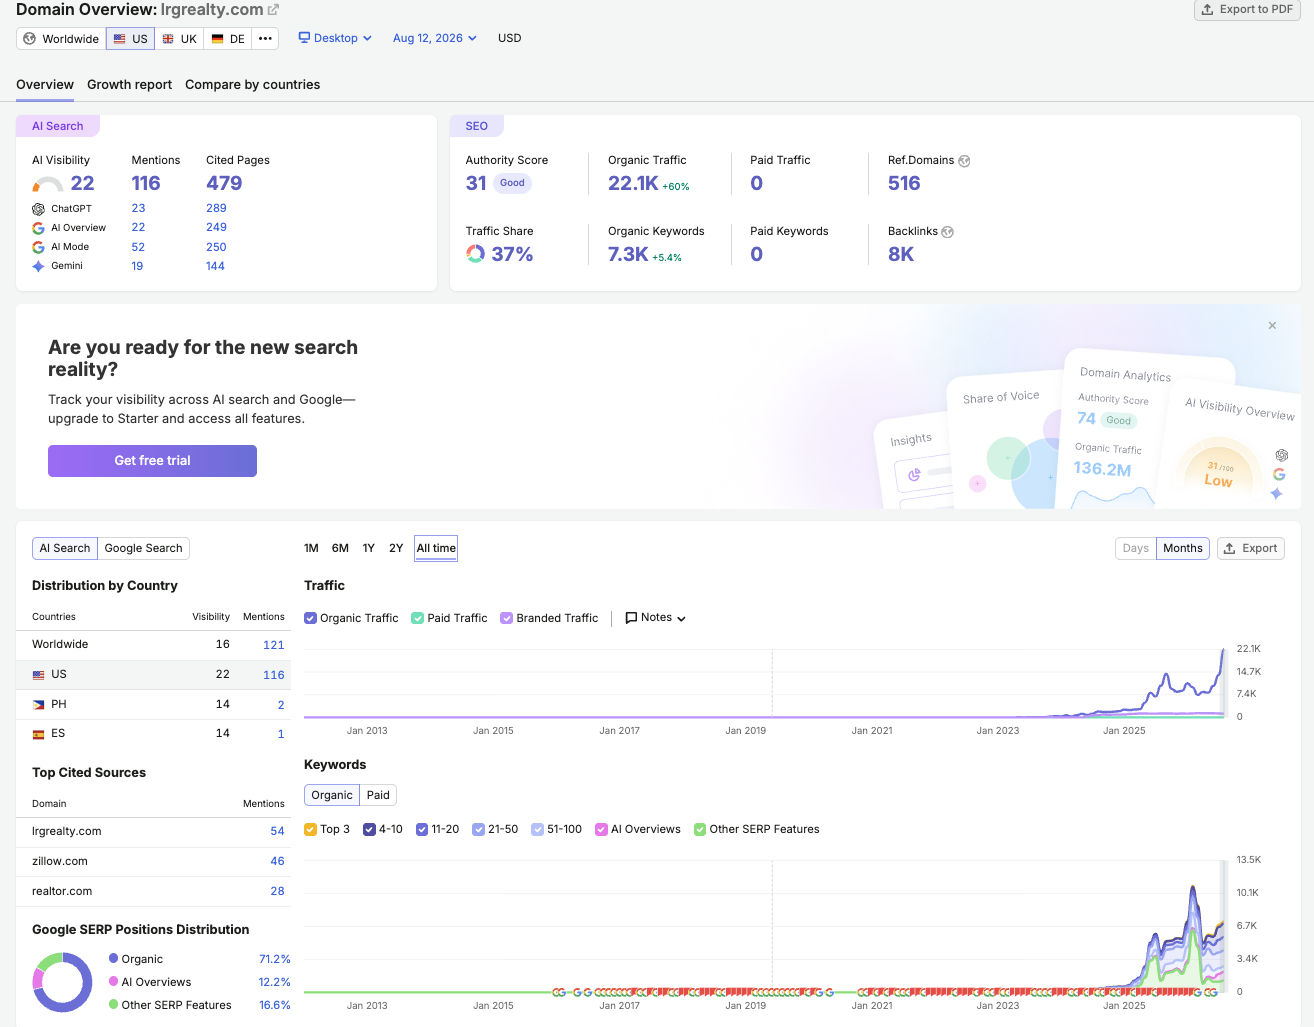Click the Gemini sparkle icon
The height and width of the screenshot is (1027, 1314).
pyautogui.click(x=38, y=266)
